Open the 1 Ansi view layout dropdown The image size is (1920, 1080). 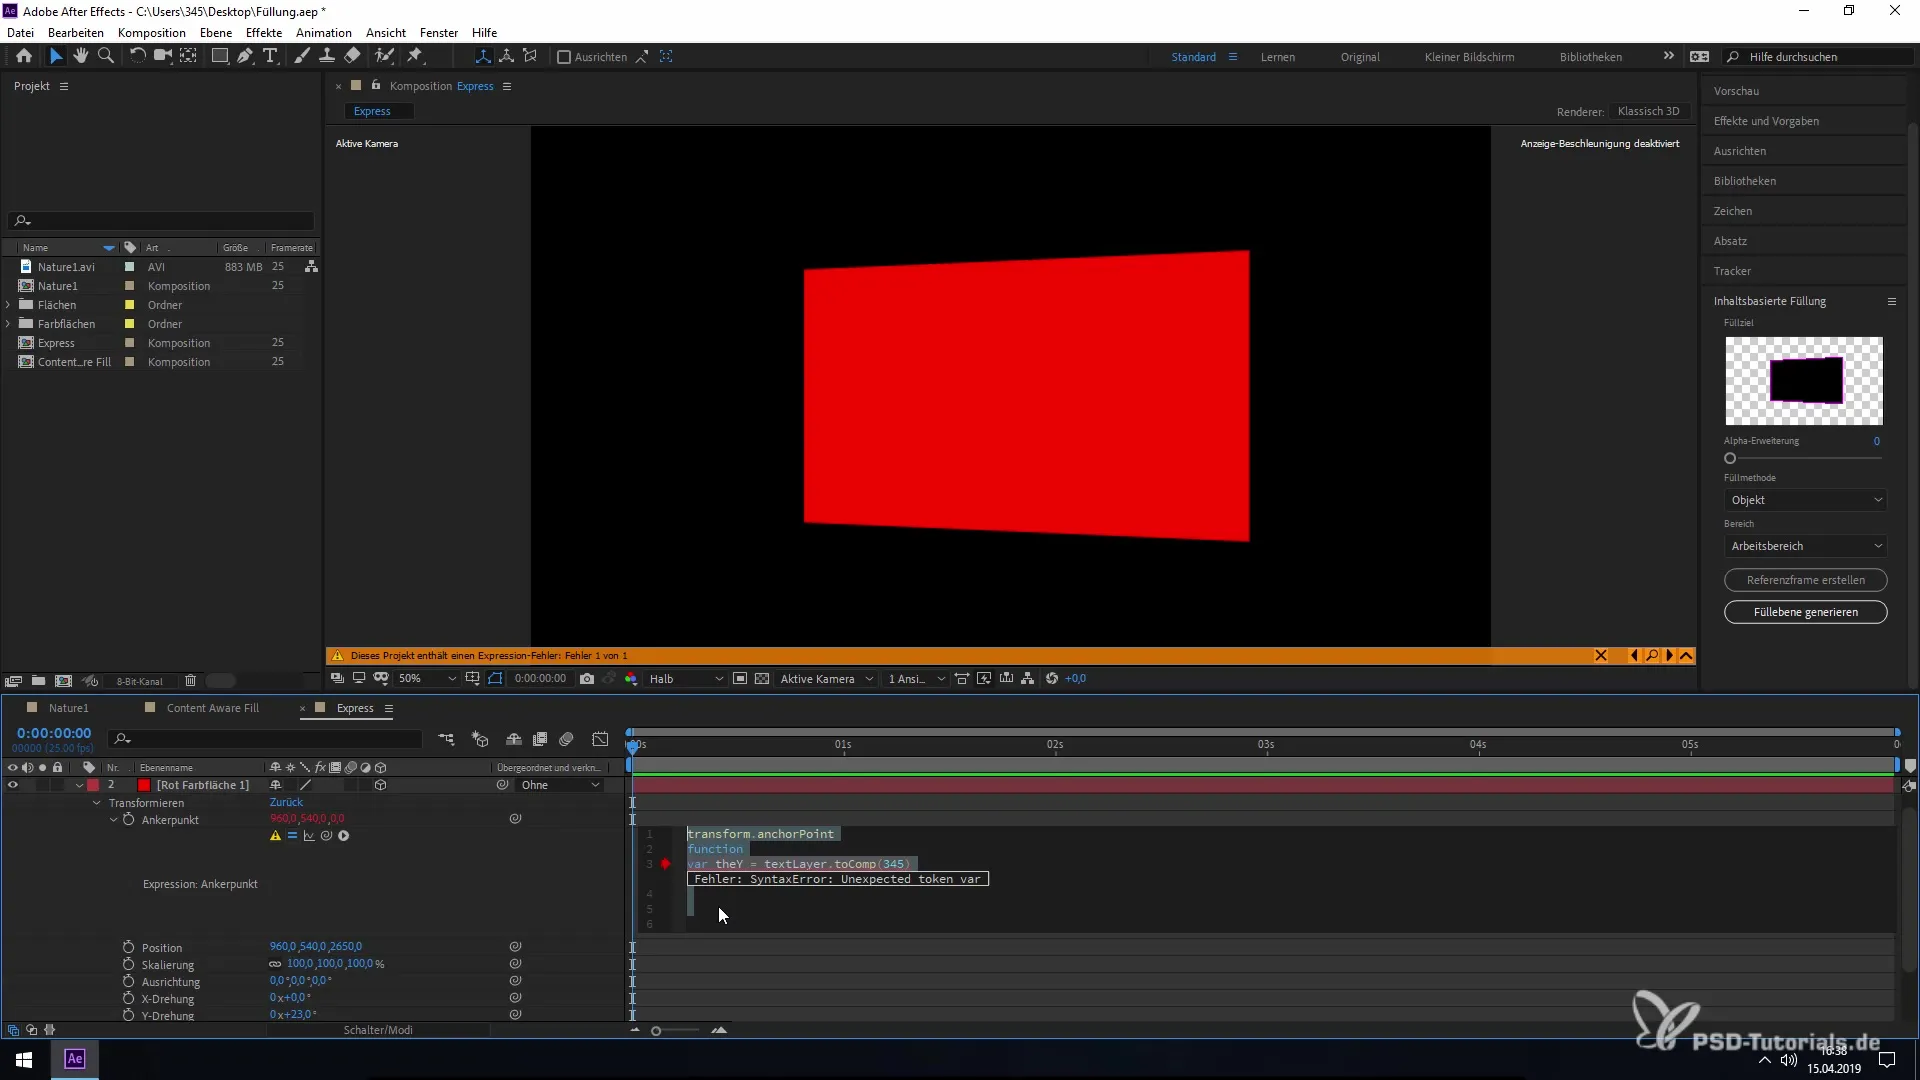point(916,679)
